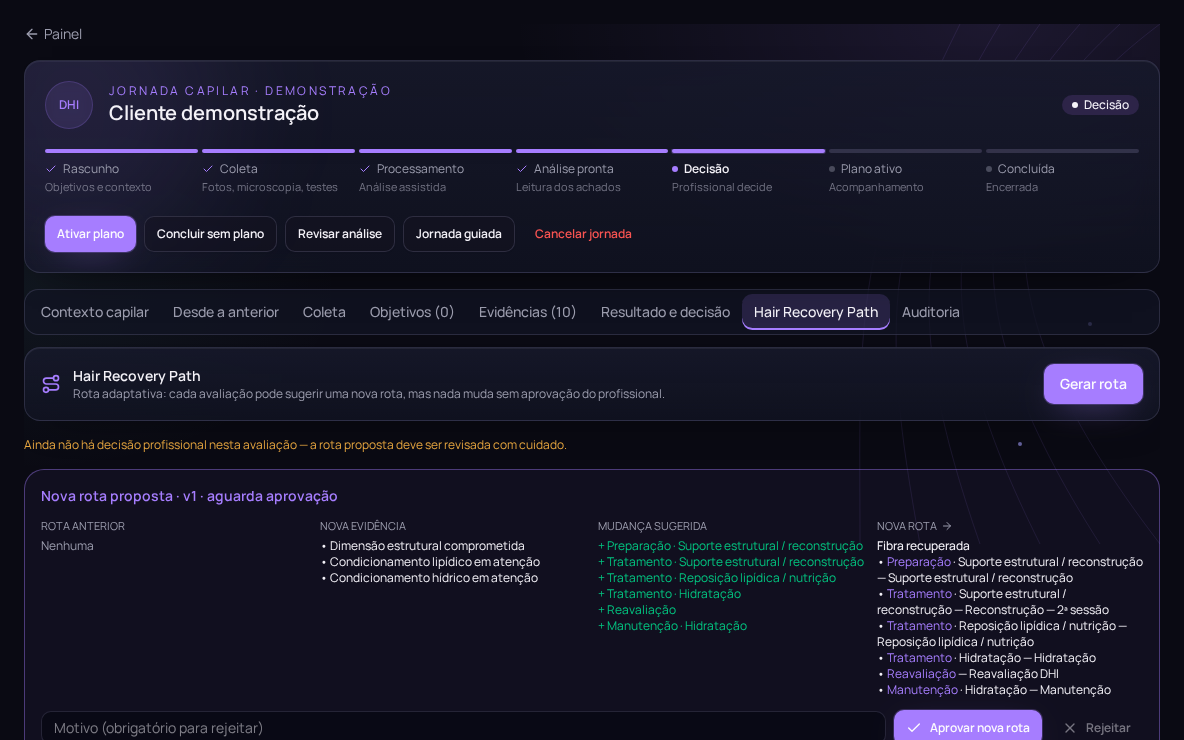Click the dot beside Concluída step
This screenshot has height=740, width=1184.
click(989, 169)
